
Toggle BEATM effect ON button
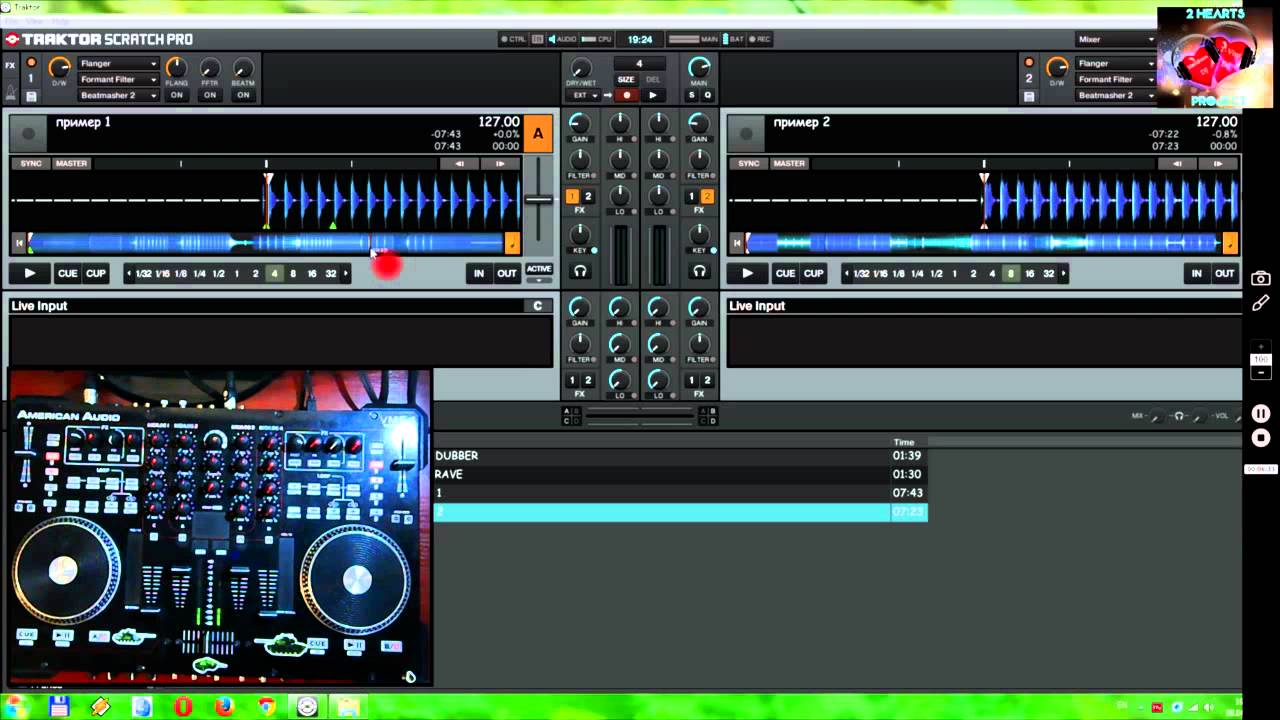coord(243,95)
